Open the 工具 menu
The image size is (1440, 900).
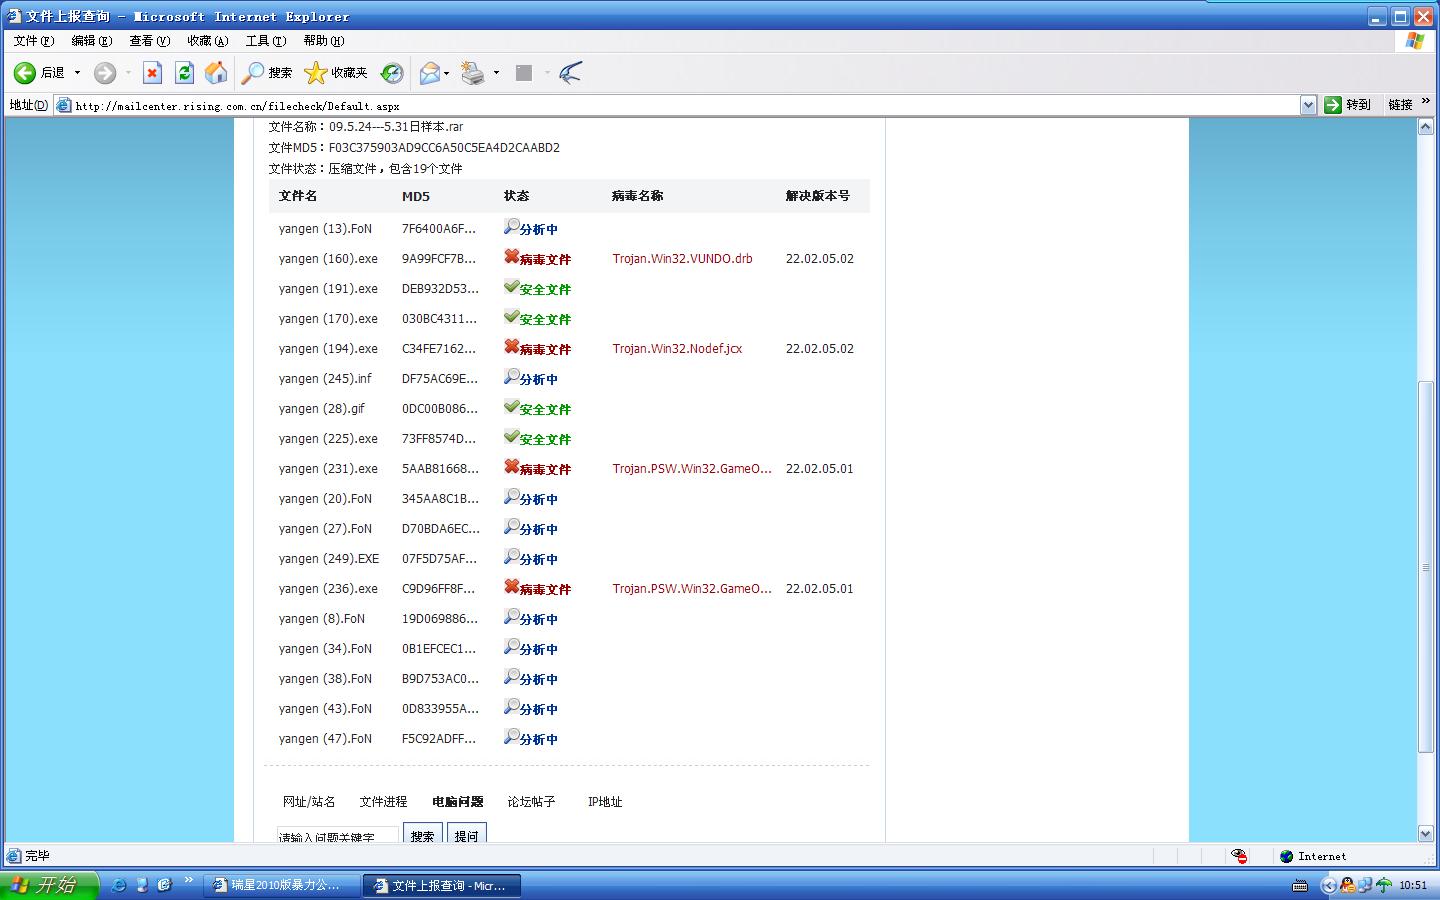(x=265, y=41)
